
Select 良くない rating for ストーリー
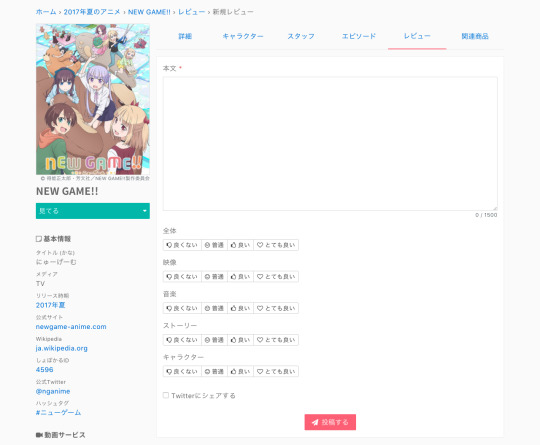point(182,340)
